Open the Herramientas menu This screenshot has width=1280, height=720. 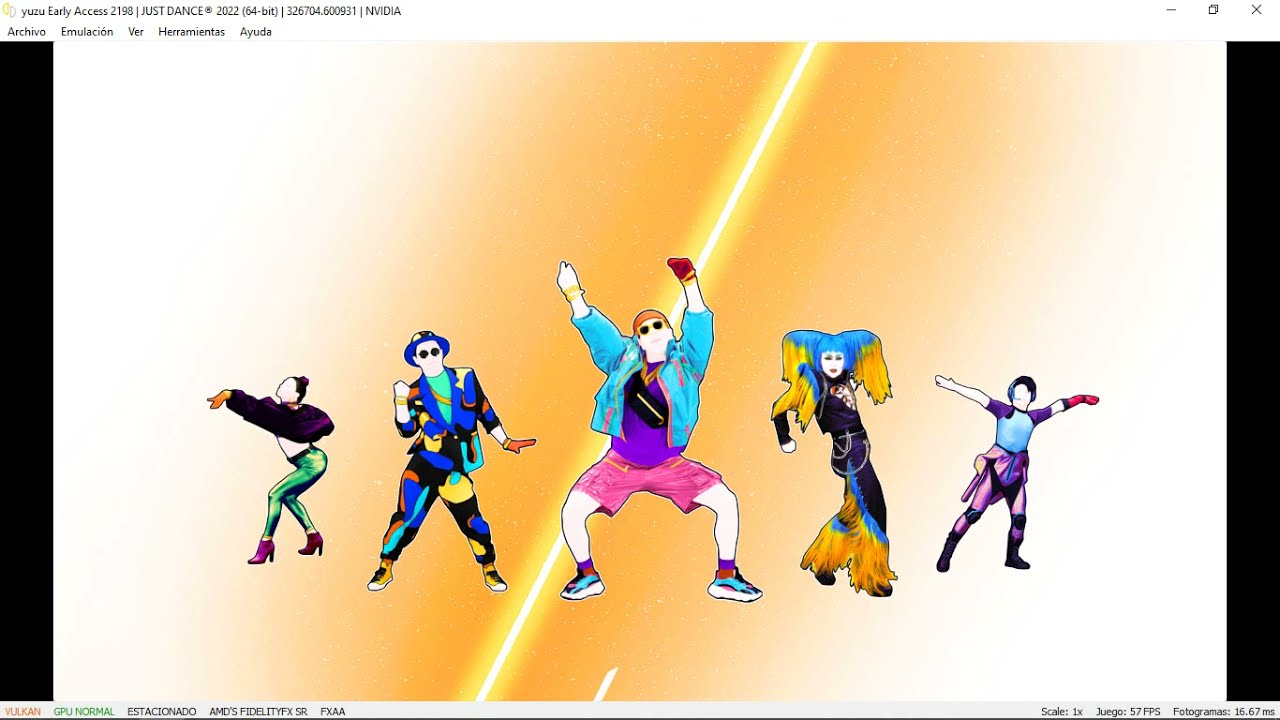[x=192, y=32]
